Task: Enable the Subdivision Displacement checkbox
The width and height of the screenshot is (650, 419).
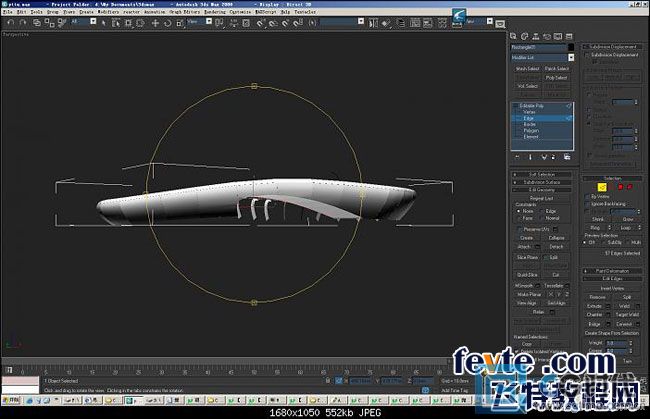Action: pos(587,55)
